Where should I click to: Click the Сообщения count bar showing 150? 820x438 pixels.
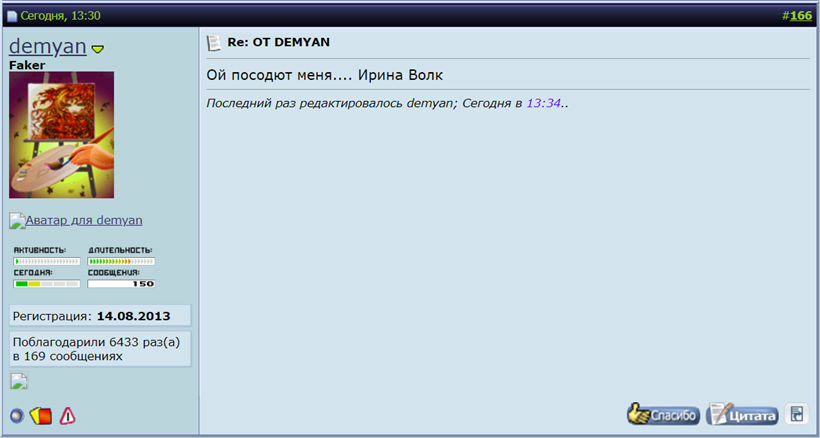(x=121, y=284)
